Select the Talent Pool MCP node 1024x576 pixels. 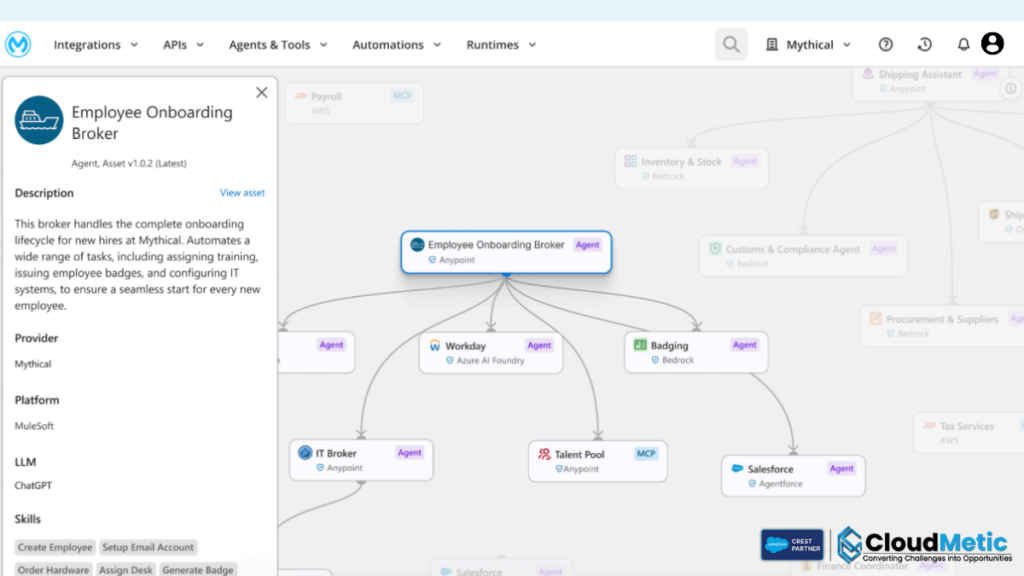pyautogui.click(x=598, y=461)
